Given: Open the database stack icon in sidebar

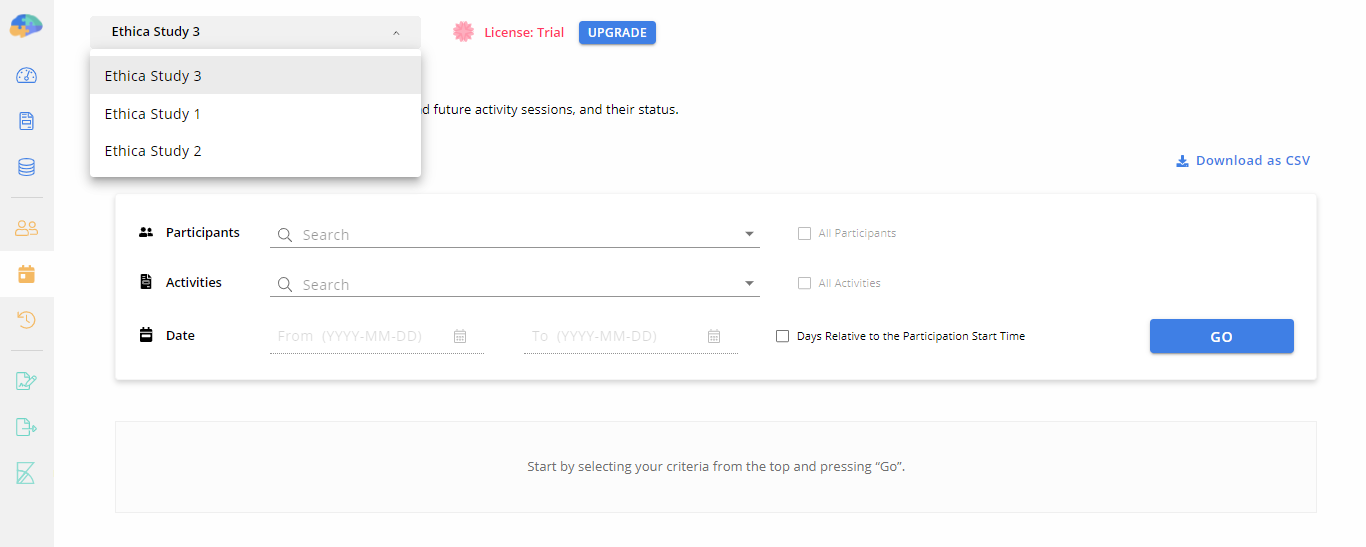Looking at the screenshot, I should (27, 167).
